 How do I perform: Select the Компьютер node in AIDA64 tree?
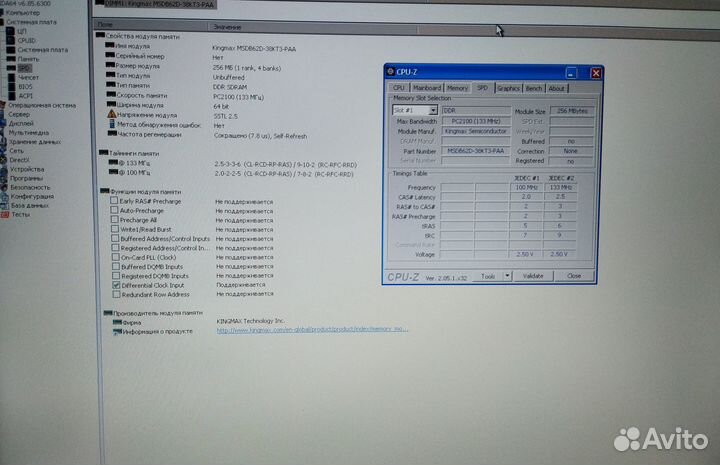(22, 13)
